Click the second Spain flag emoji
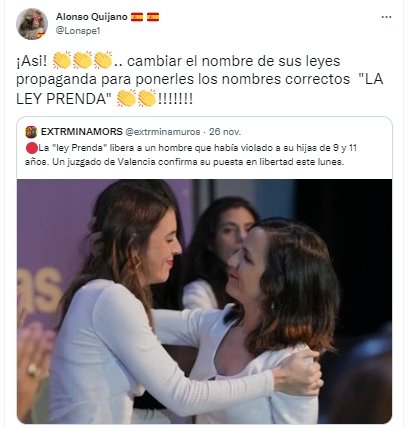This screenshot has height=428, width=415. pos(153,17)
